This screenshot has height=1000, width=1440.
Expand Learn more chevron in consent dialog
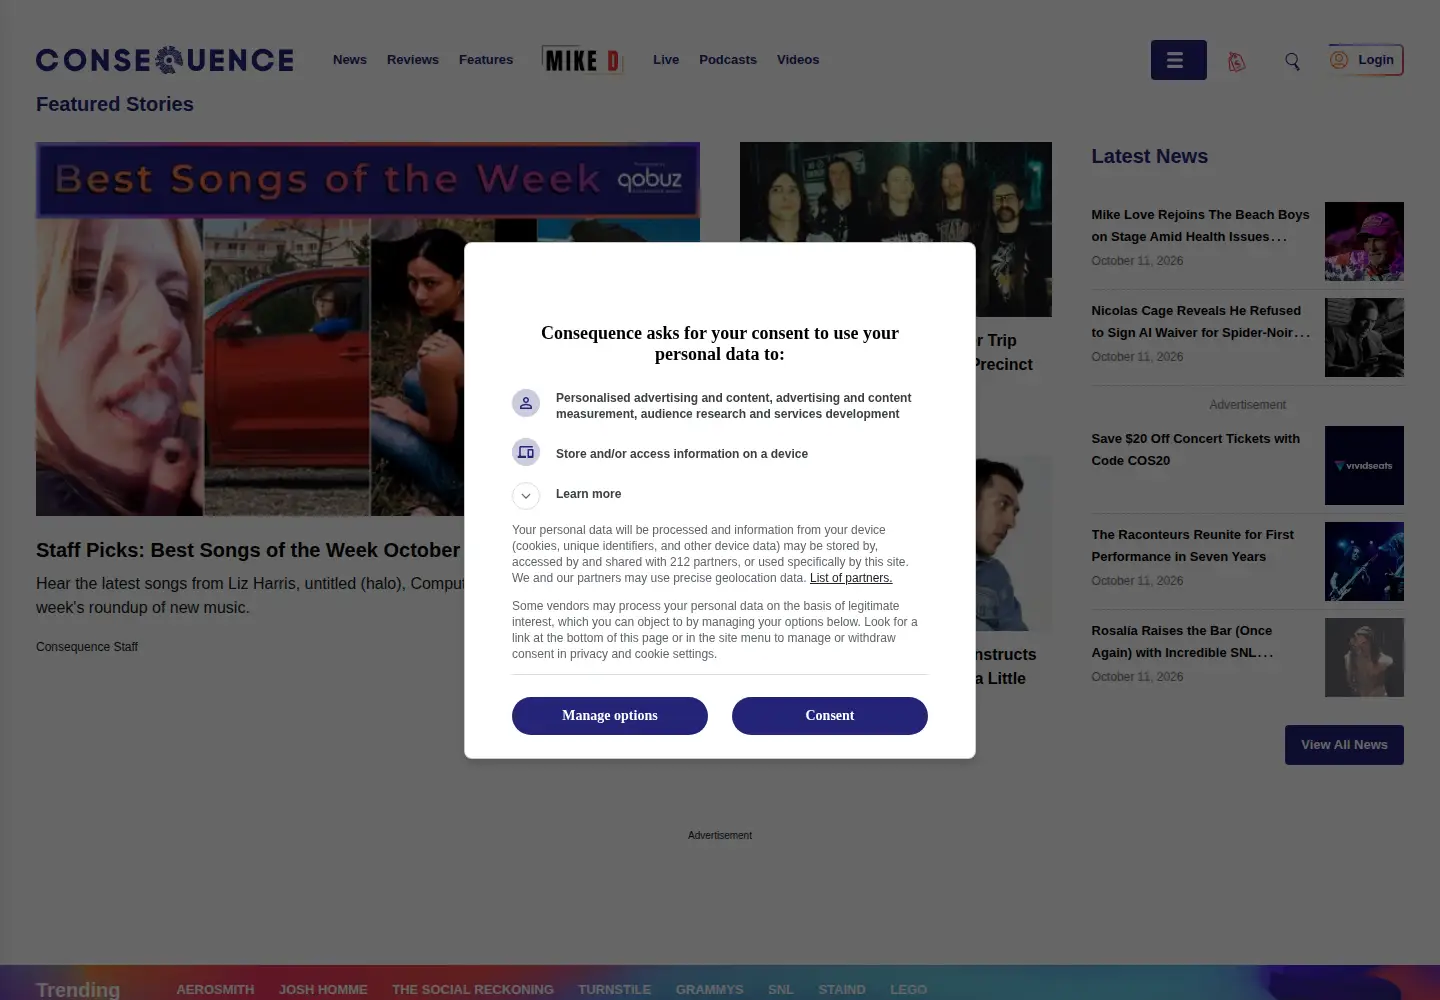click(526, 496)
